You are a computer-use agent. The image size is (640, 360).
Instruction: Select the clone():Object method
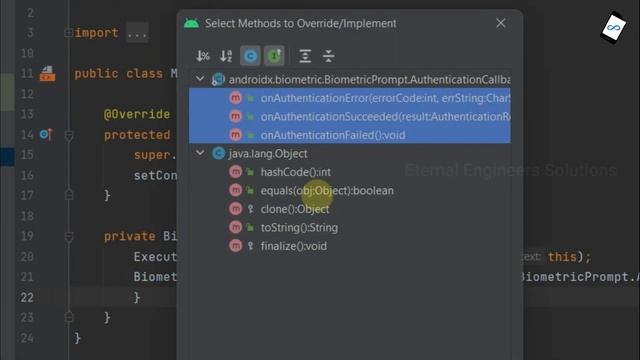tap(350, 209)
